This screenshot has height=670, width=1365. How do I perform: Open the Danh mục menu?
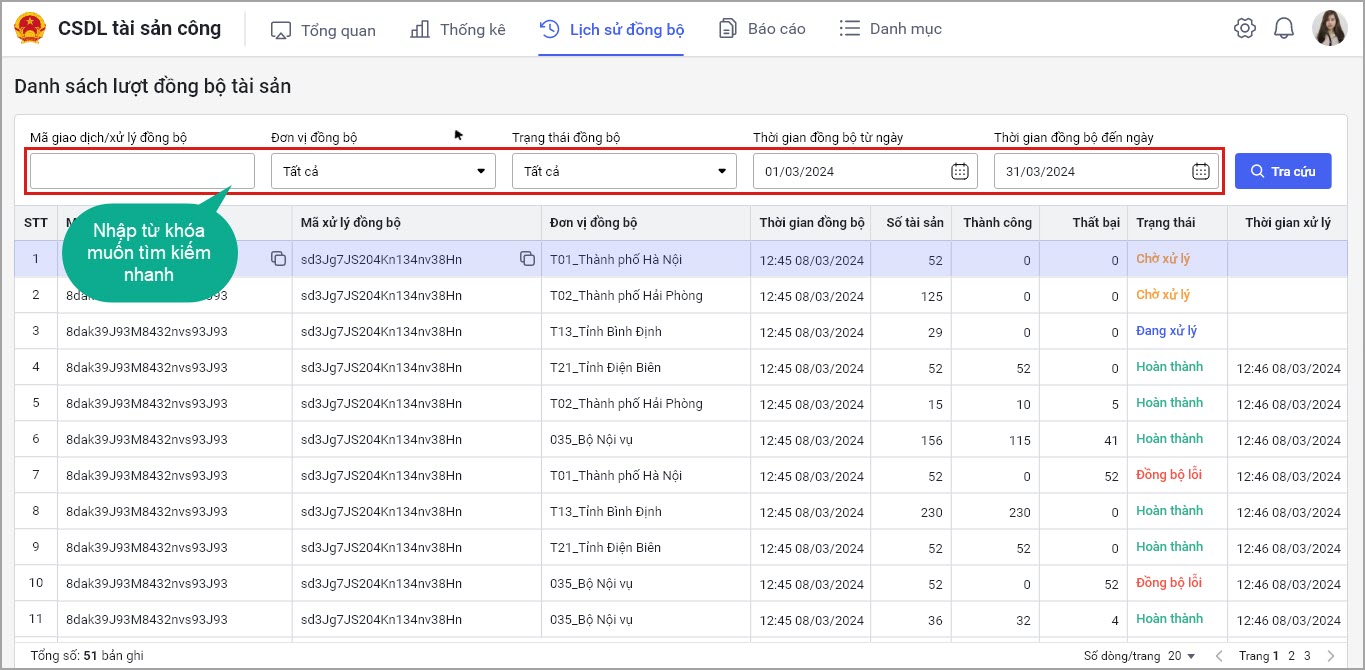890,29
